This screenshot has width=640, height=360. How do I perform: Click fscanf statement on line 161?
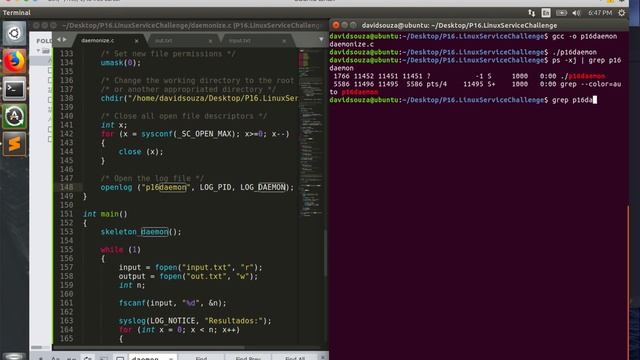(x=172, y=303)
